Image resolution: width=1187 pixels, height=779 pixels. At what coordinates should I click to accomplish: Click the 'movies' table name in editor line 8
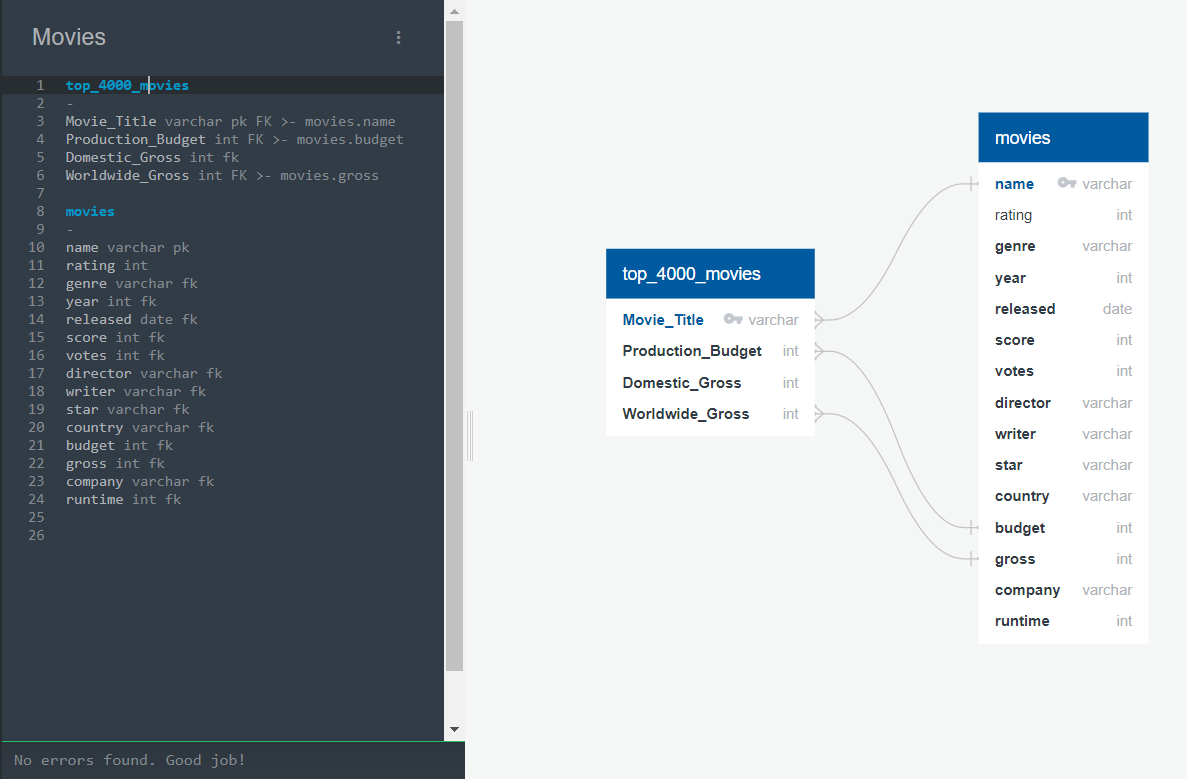coord(90,211)
